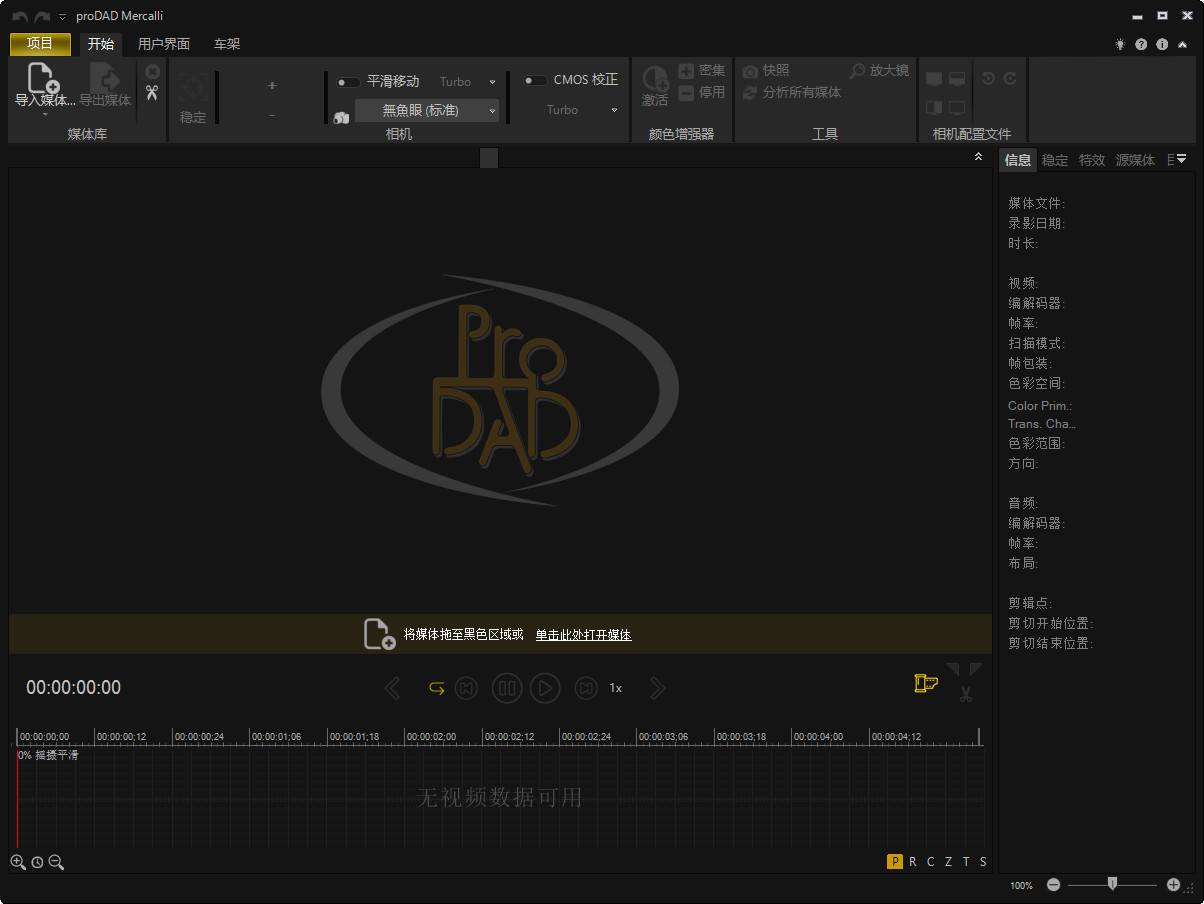
Task: Open the Source Media (源媒体) panel tab
Action: [1135, 160]
